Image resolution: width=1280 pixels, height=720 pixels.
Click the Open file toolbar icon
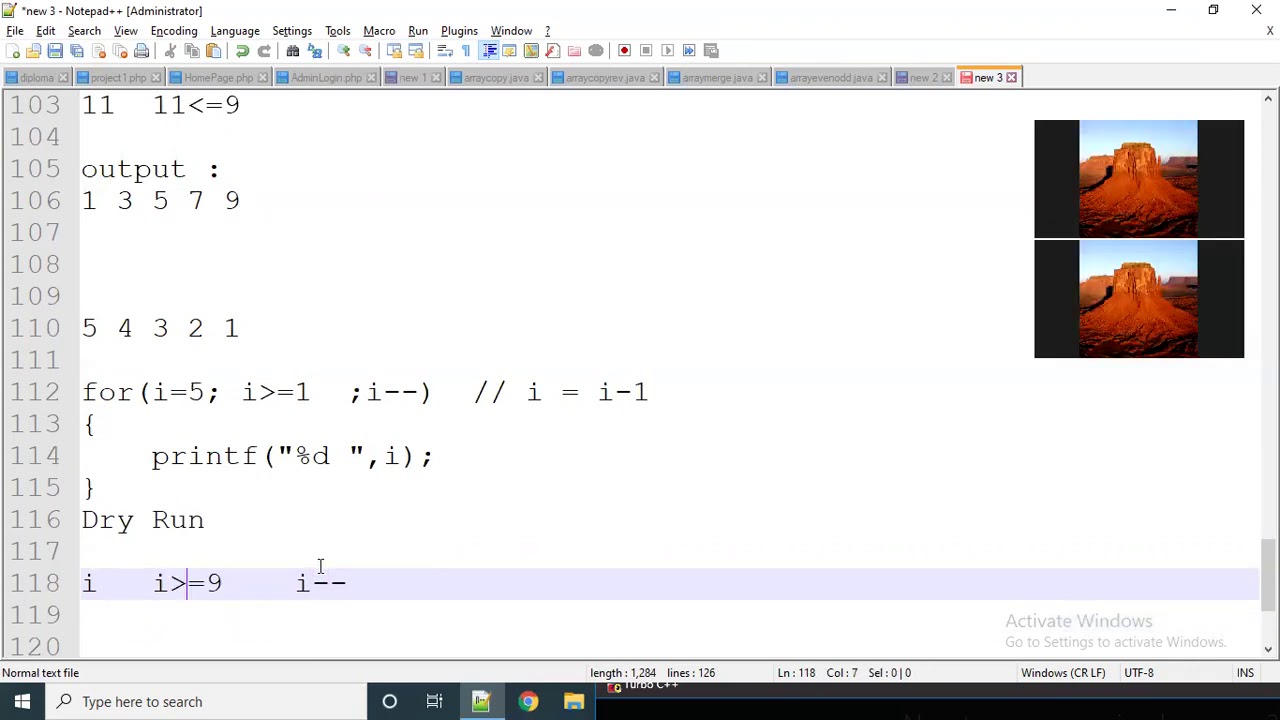click(33, 50)
